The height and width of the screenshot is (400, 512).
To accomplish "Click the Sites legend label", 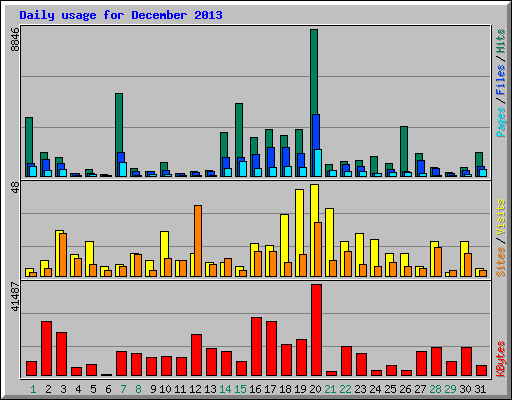I will click(501, 262).
